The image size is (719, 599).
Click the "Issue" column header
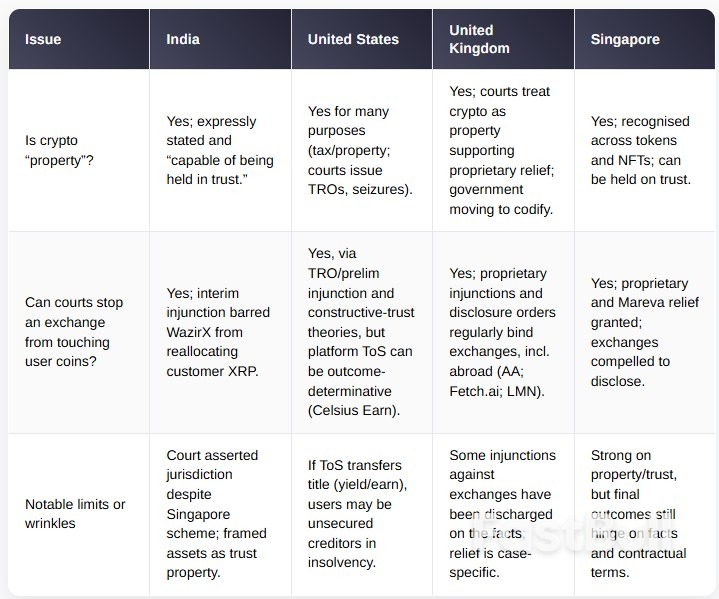click(x=43, y=39)
